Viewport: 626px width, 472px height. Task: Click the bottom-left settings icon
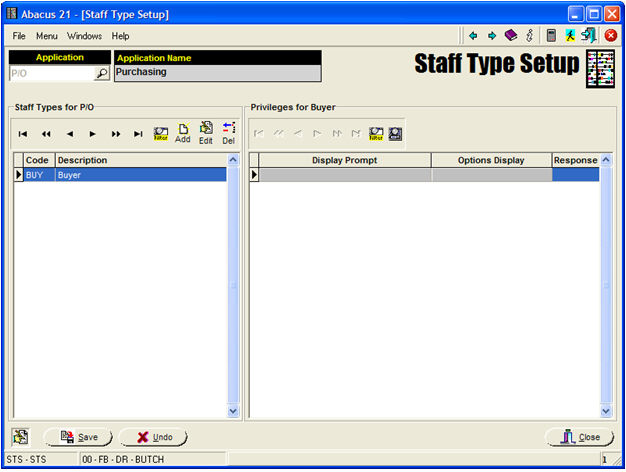pos(20,437)
